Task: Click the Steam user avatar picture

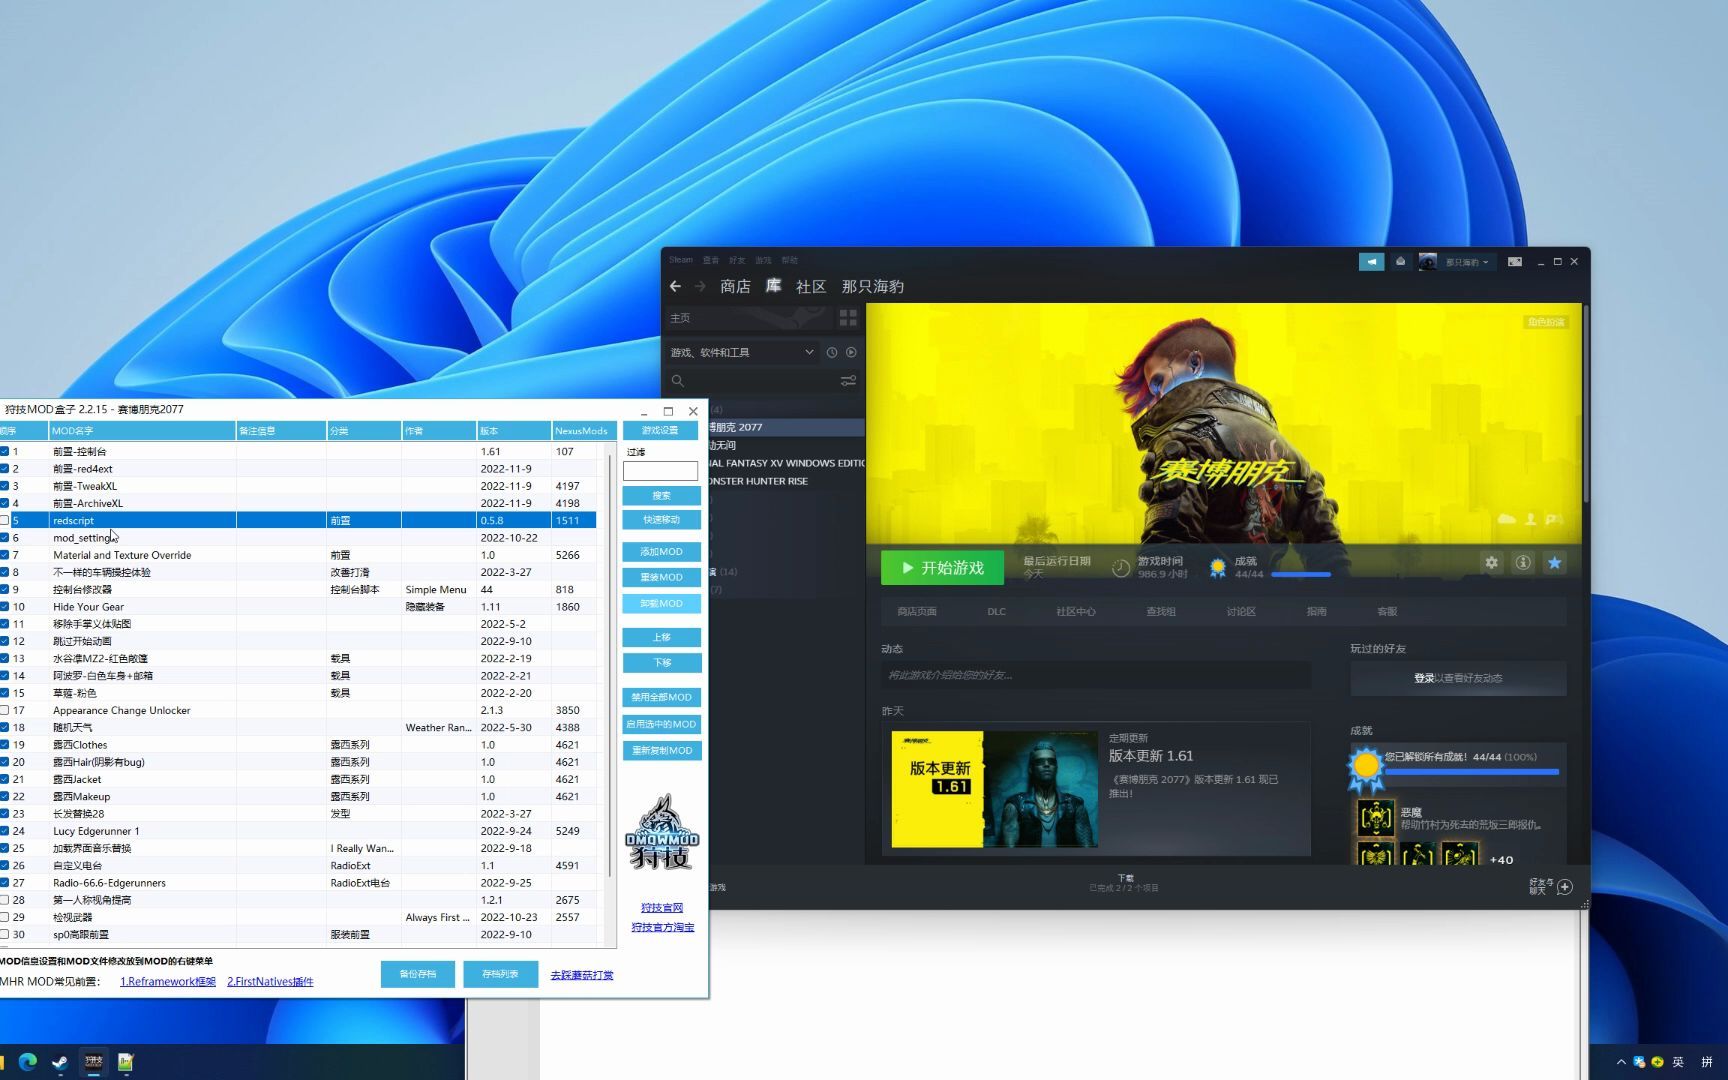Action: (x=1428, y=262)
